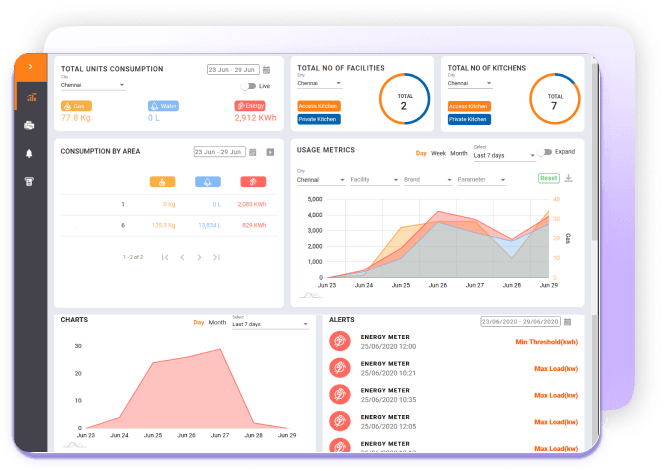Screen dimensions: 665x471
Task: Click the energy meter icon for 25/06/2020 12:00
Action: pos(340,341)
